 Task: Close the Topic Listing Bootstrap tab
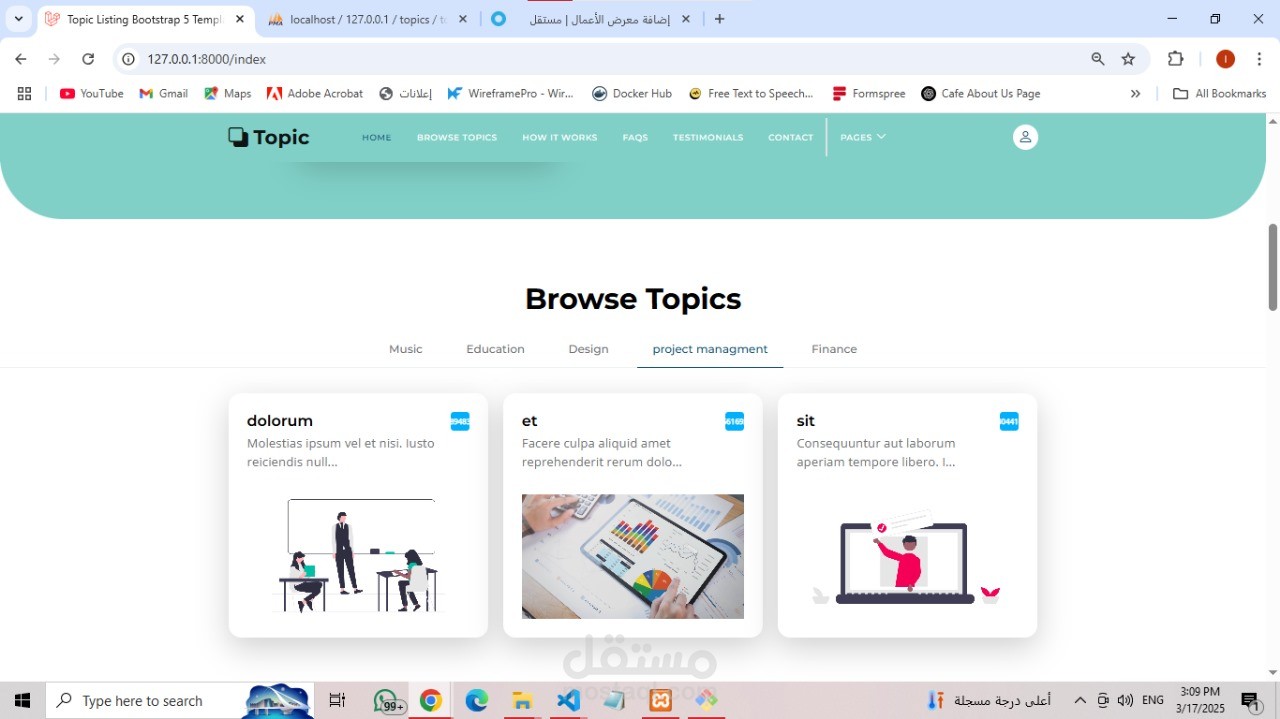(240, 19)
